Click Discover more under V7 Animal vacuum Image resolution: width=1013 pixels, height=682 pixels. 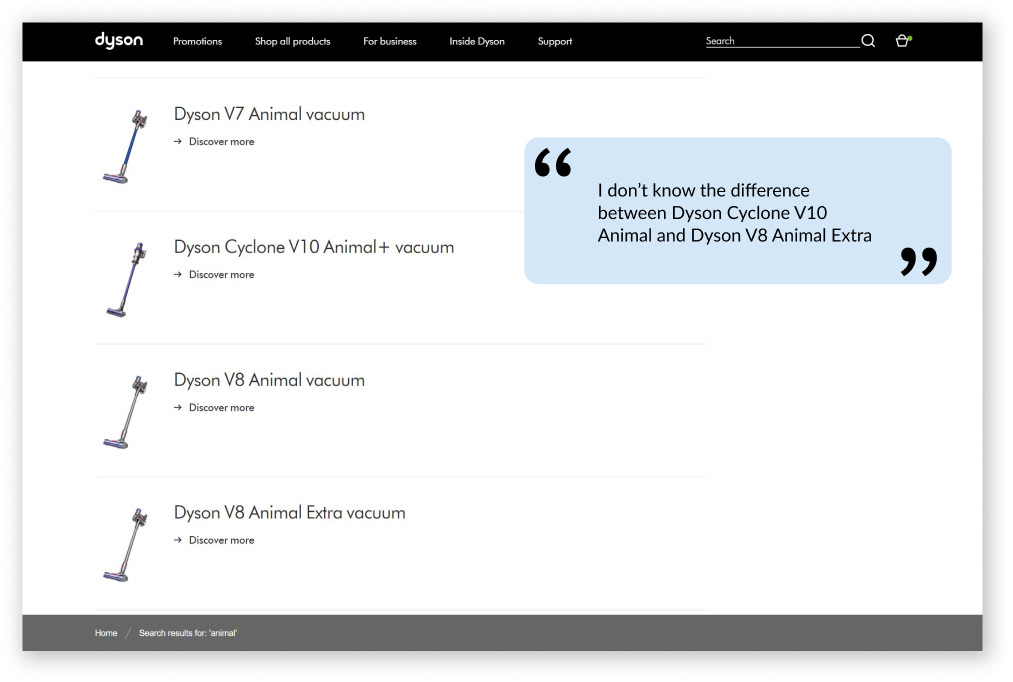pyautogui.click(x=222, y=141)
